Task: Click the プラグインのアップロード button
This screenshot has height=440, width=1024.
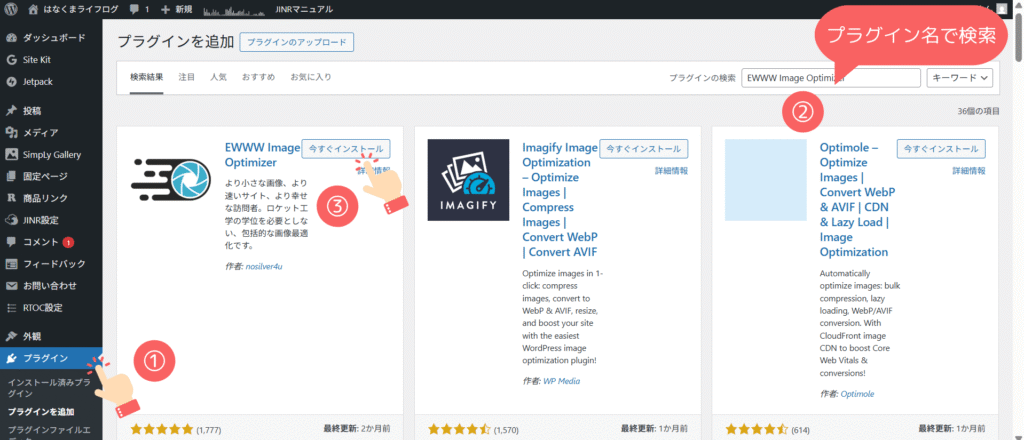Action: click(297, 41)
